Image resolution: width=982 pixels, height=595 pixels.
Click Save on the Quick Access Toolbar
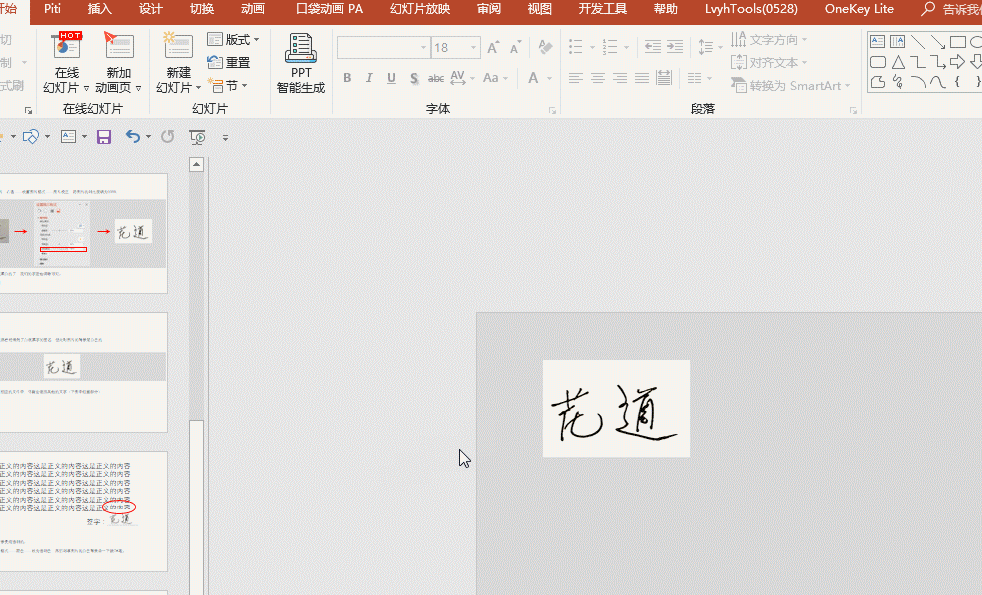pos(104,136)
